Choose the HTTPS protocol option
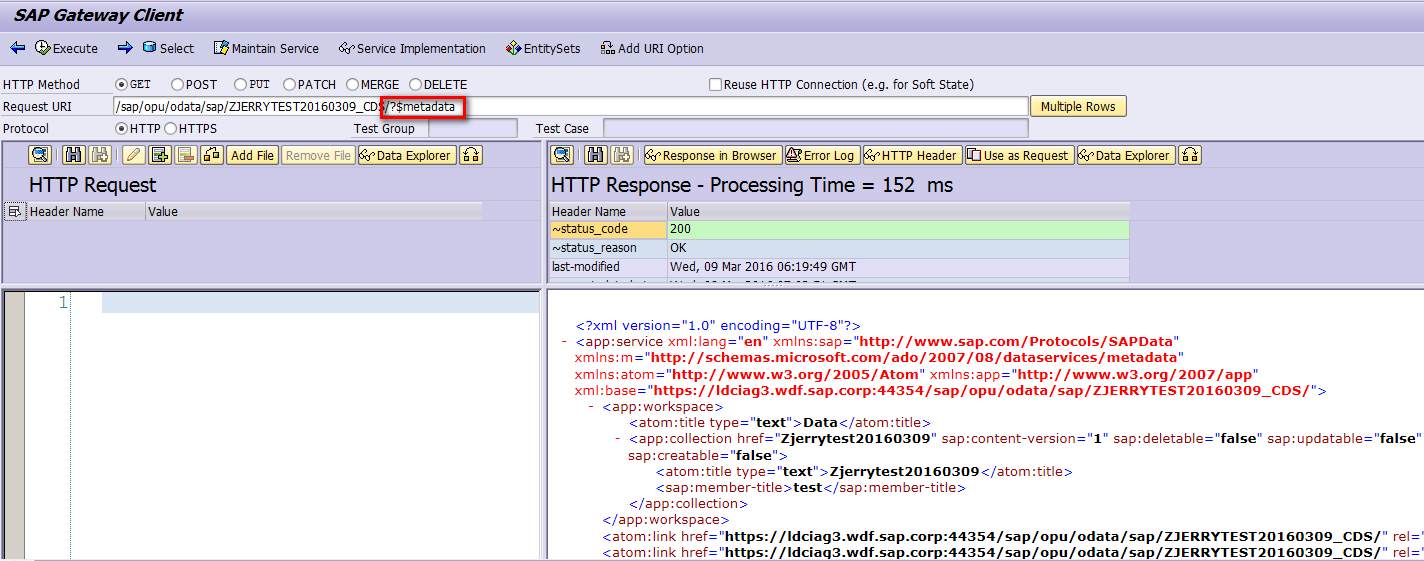Screen dimensions: 1424x561 [x=170, y=128]
